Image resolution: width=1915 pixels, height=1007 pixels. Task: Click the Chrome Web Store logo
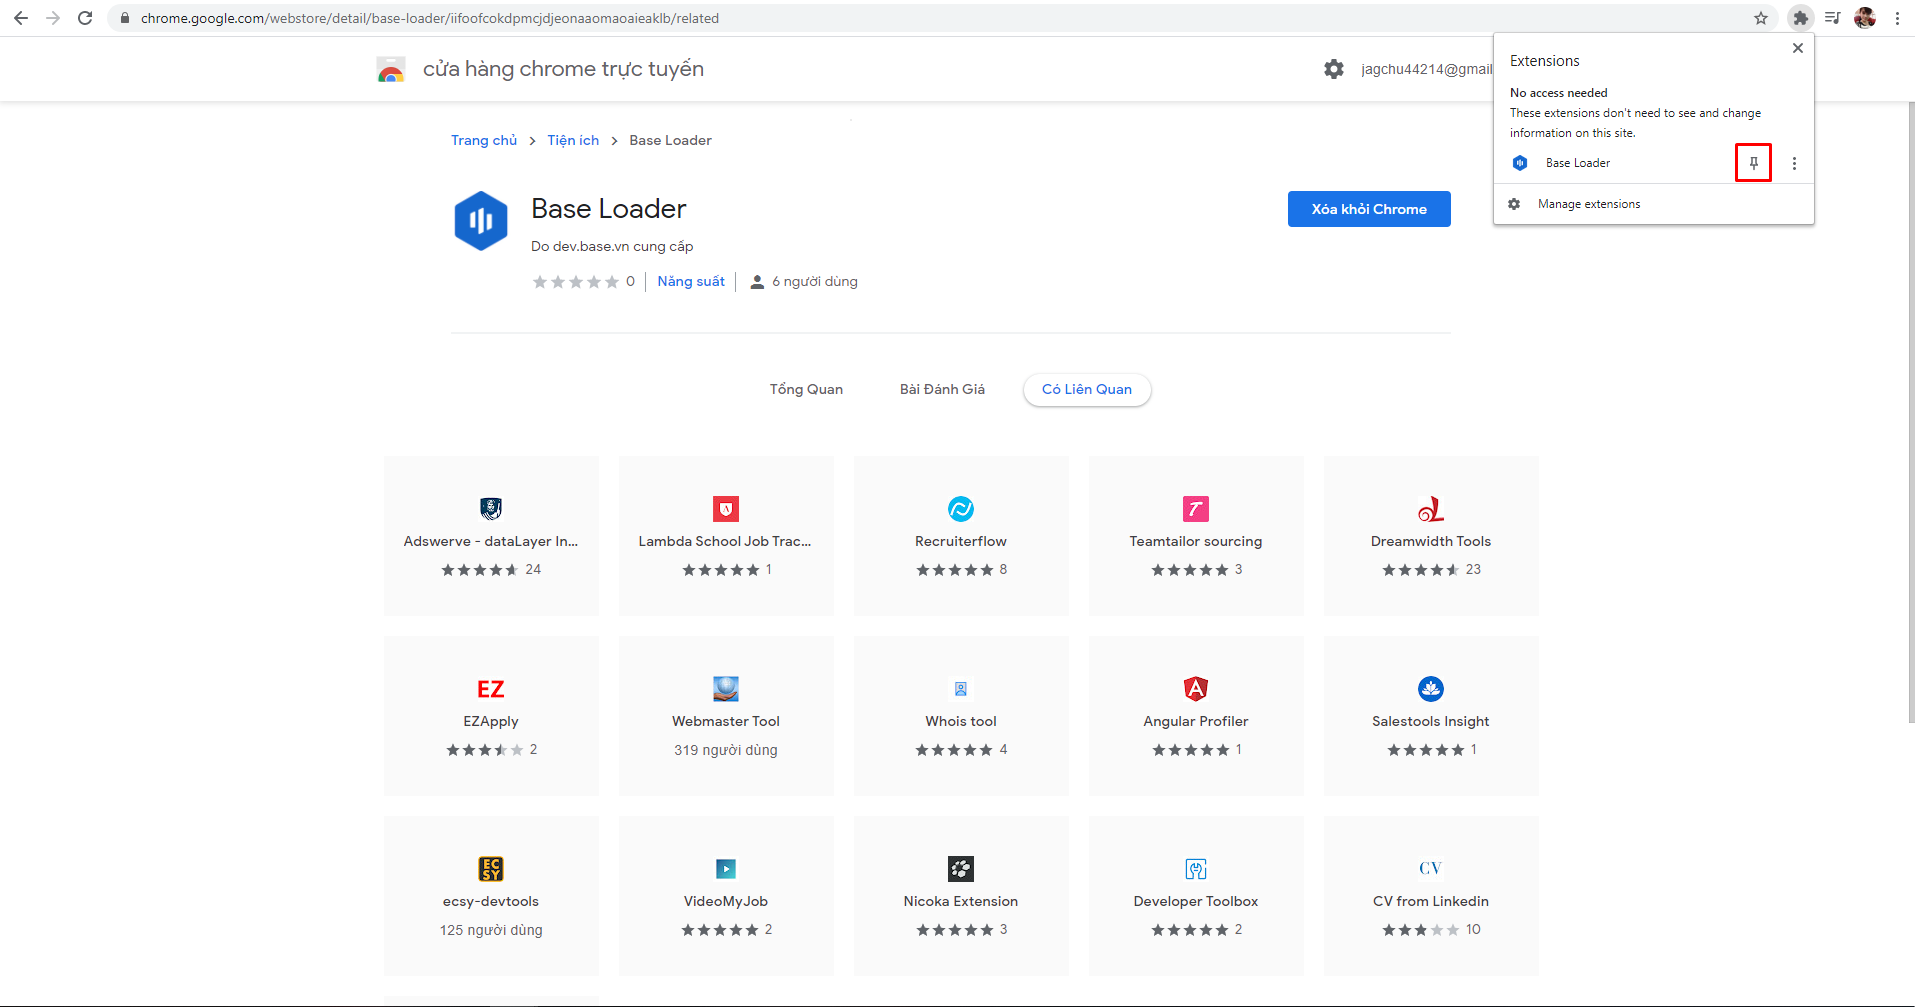[391, 69]
